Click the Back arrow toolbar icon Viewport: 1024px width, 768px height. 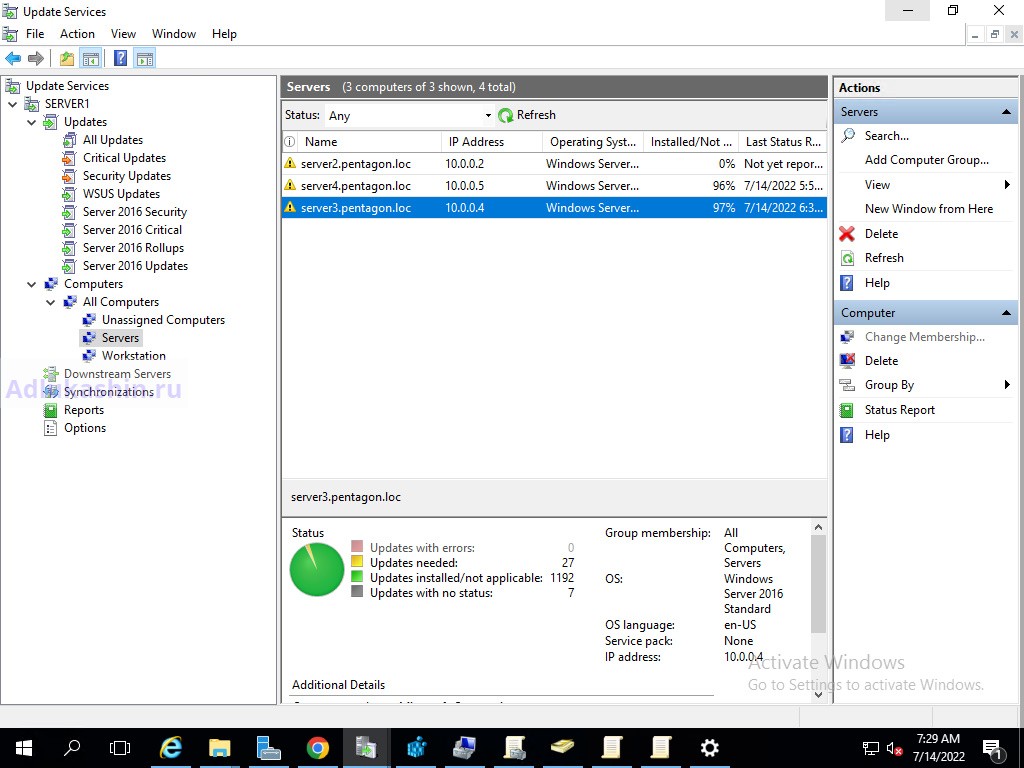[13, 59]
